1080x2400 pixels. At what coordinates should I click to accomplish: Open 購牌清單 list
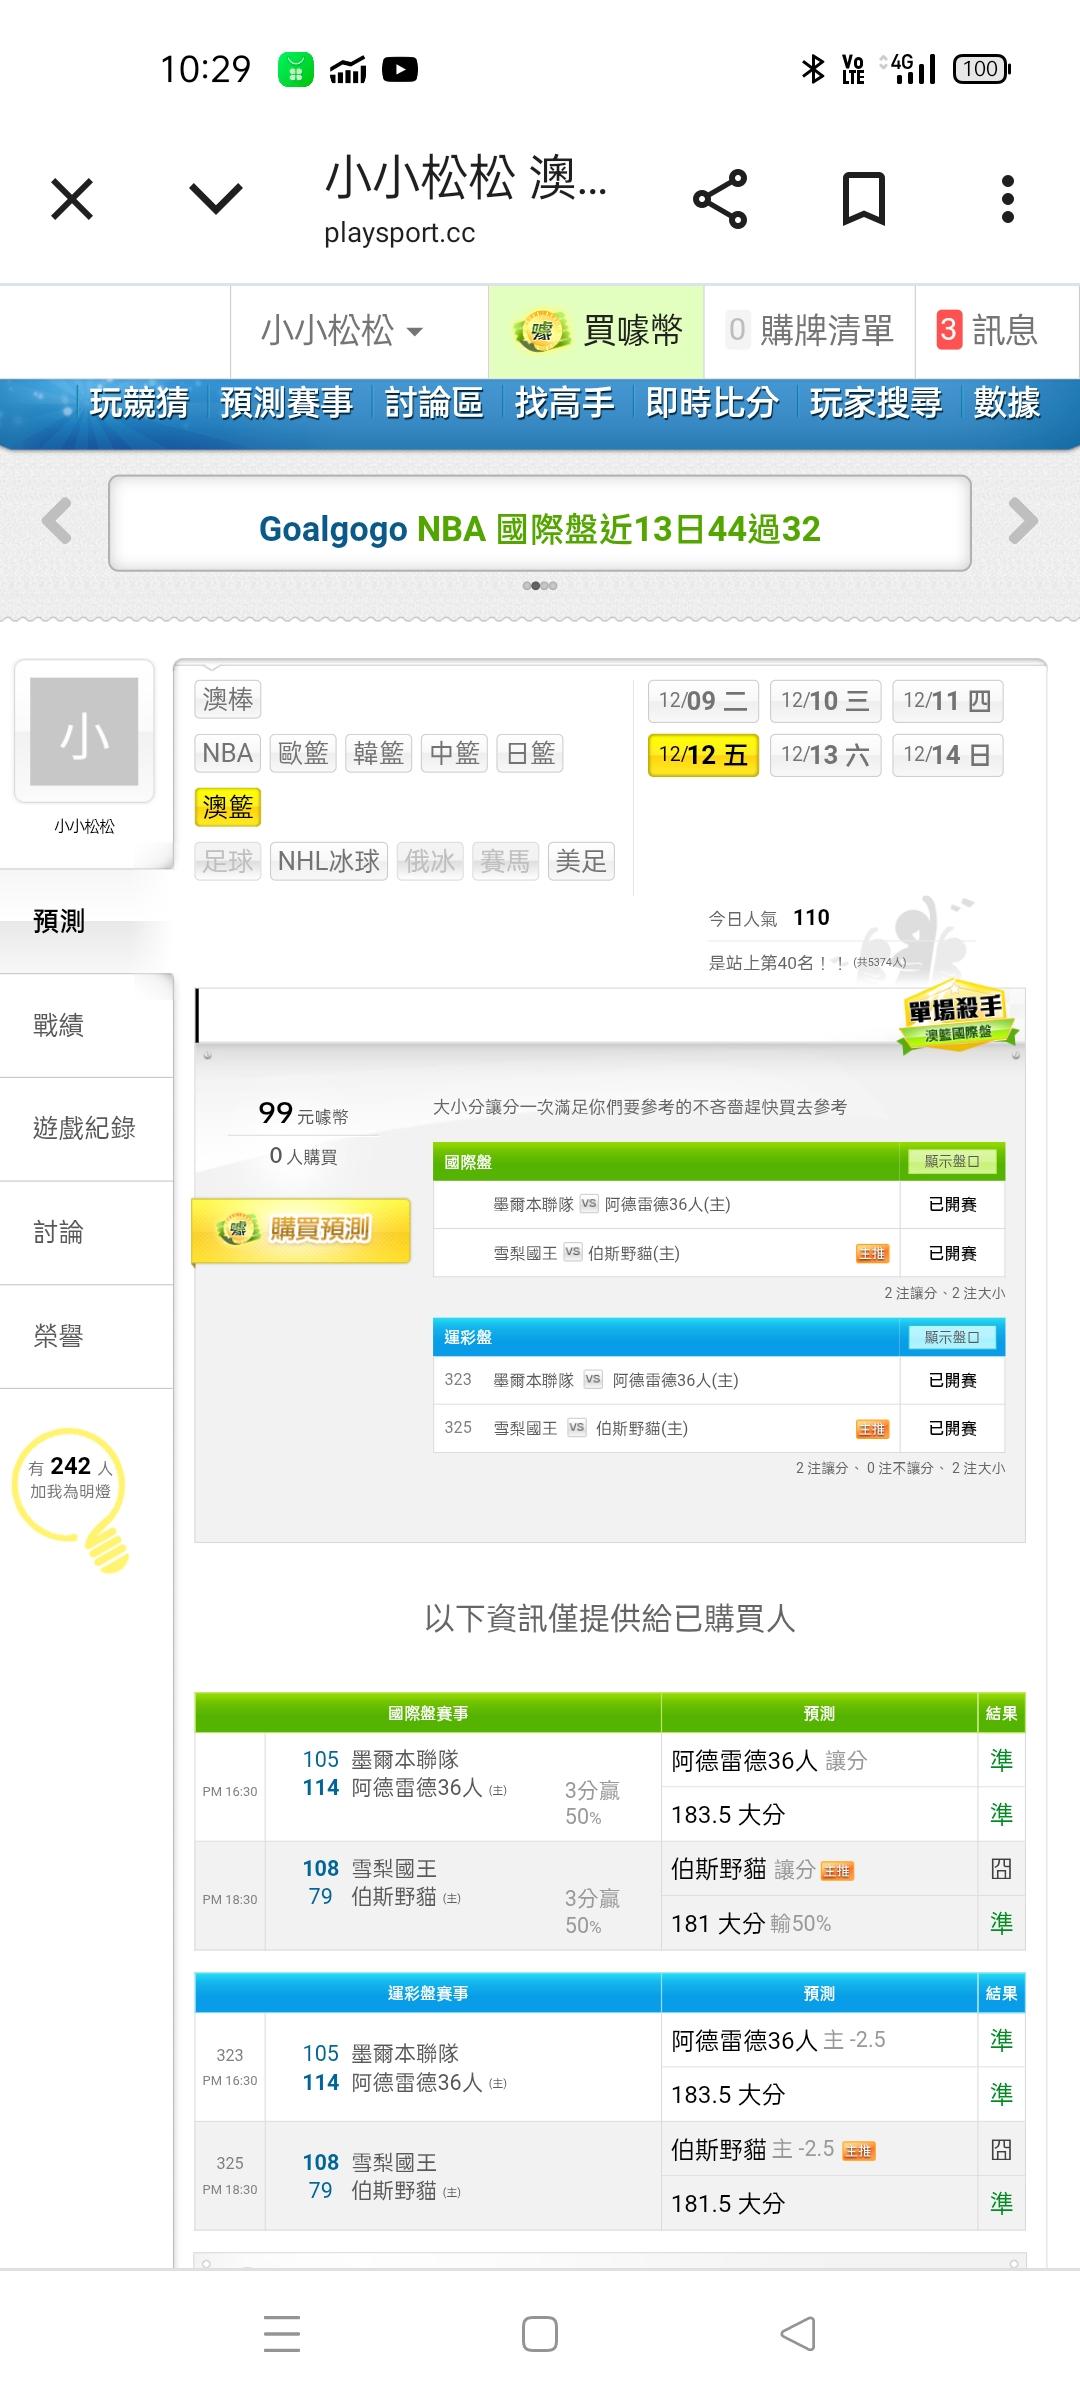810,331
